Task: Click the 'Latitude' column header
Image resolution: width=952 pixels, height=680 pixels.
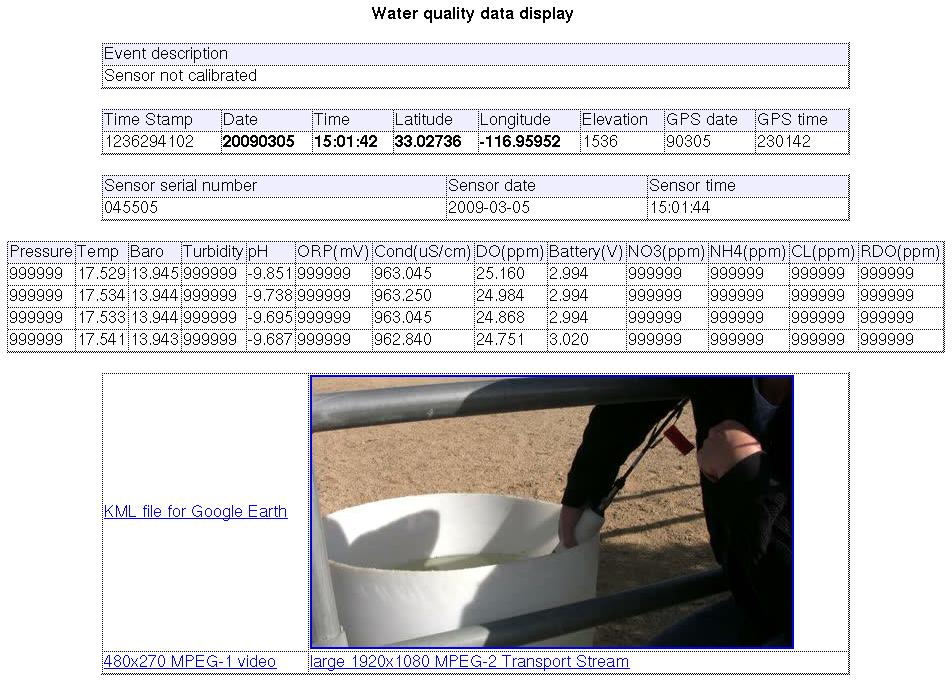Action: [434, 120]
